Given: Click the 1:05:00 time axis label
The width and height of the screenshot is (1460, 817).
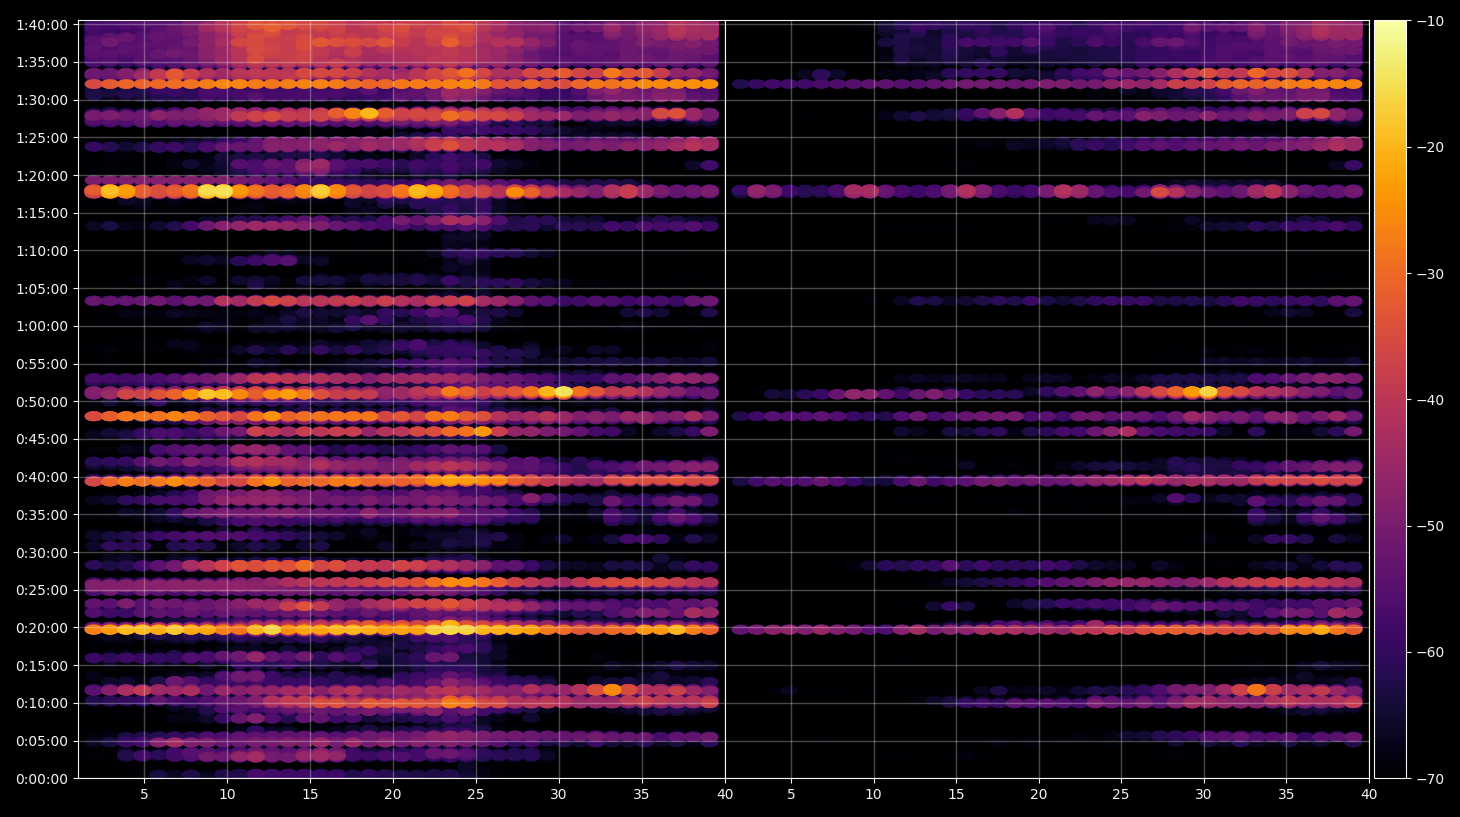Looking at the screenshot, I should pos(42,289).
